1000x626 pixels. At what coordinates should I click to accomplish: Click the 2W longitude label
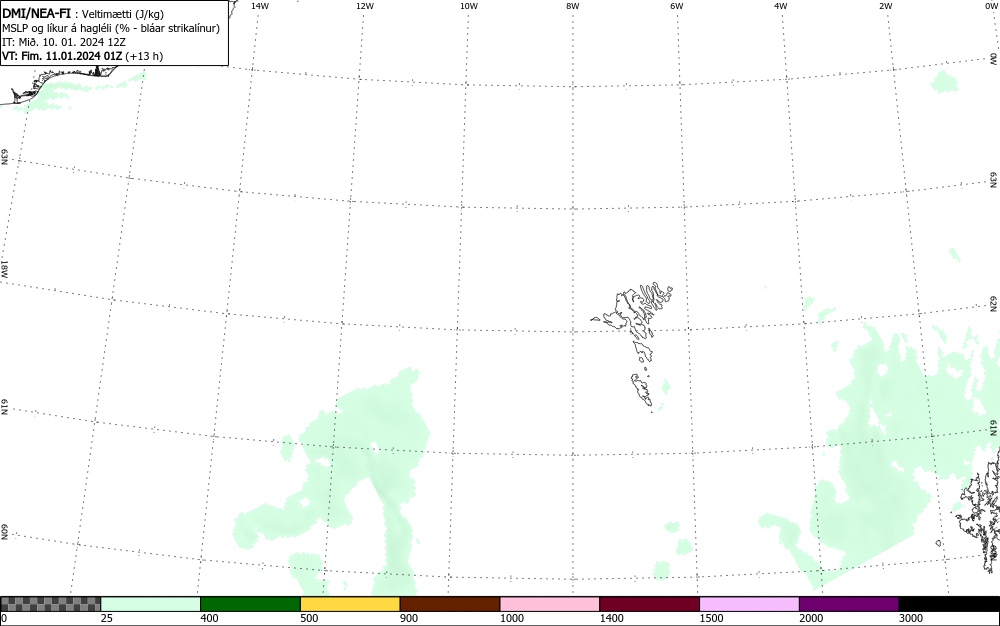click(x=885, y=6)
